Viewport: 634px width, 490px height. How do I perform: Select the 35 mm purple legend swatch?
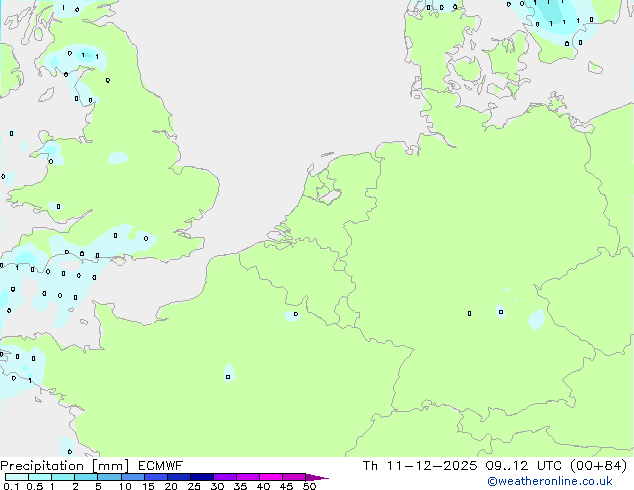click(x=248, y=478)
